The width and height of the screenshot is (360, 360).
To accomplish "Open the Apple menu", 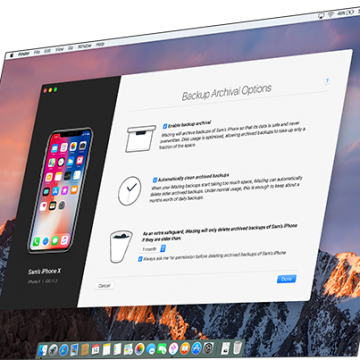I will click(x=11, y=55).
